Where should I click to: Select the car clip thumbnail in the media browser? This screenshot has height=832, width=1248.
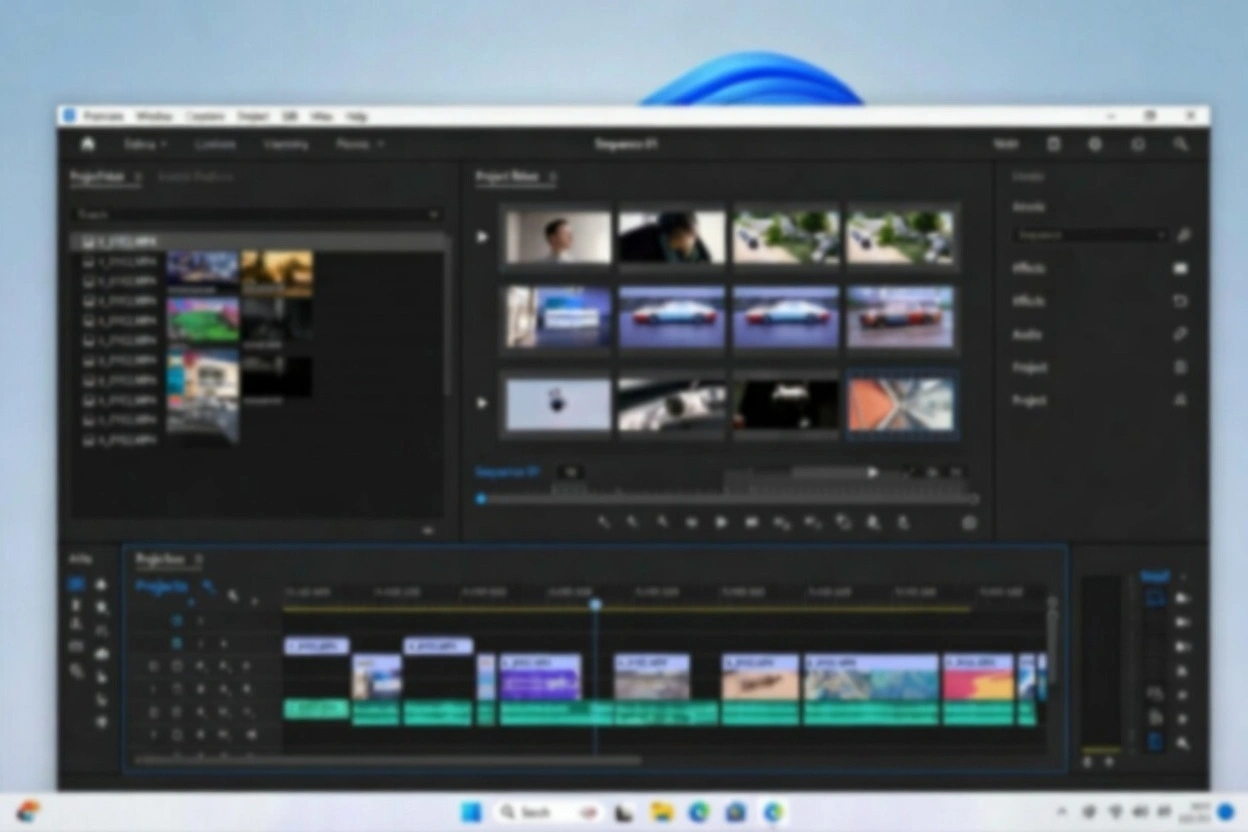tap(670, 317)
